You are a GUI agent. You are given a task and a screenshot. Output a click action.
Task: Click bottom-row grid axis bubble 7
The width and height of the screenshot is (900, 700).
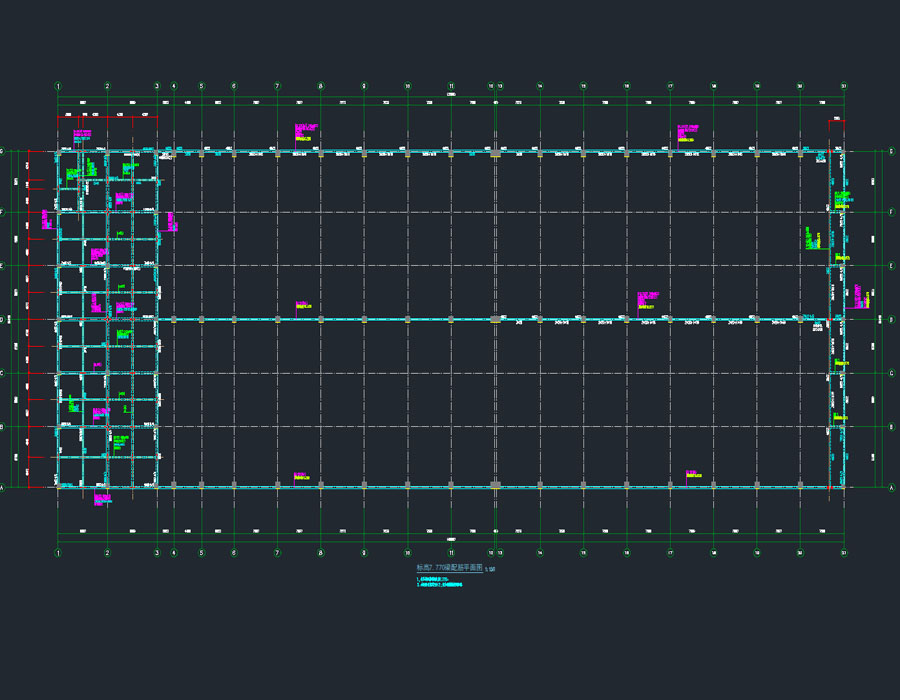(277, 553)
